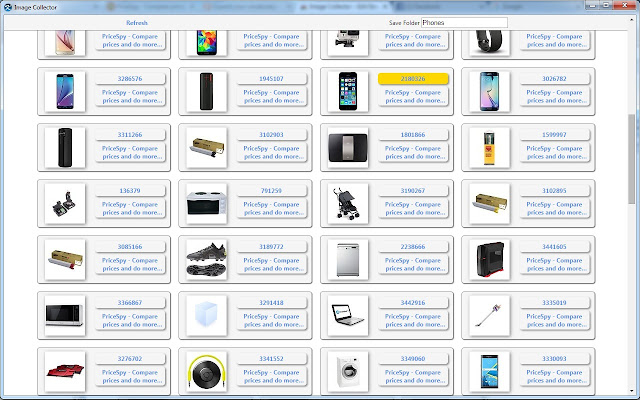The image size is (640, 400).
Task: Select the toner box thumbnail for 3085166
Action: pyautogui.click(x=65, y=259)
